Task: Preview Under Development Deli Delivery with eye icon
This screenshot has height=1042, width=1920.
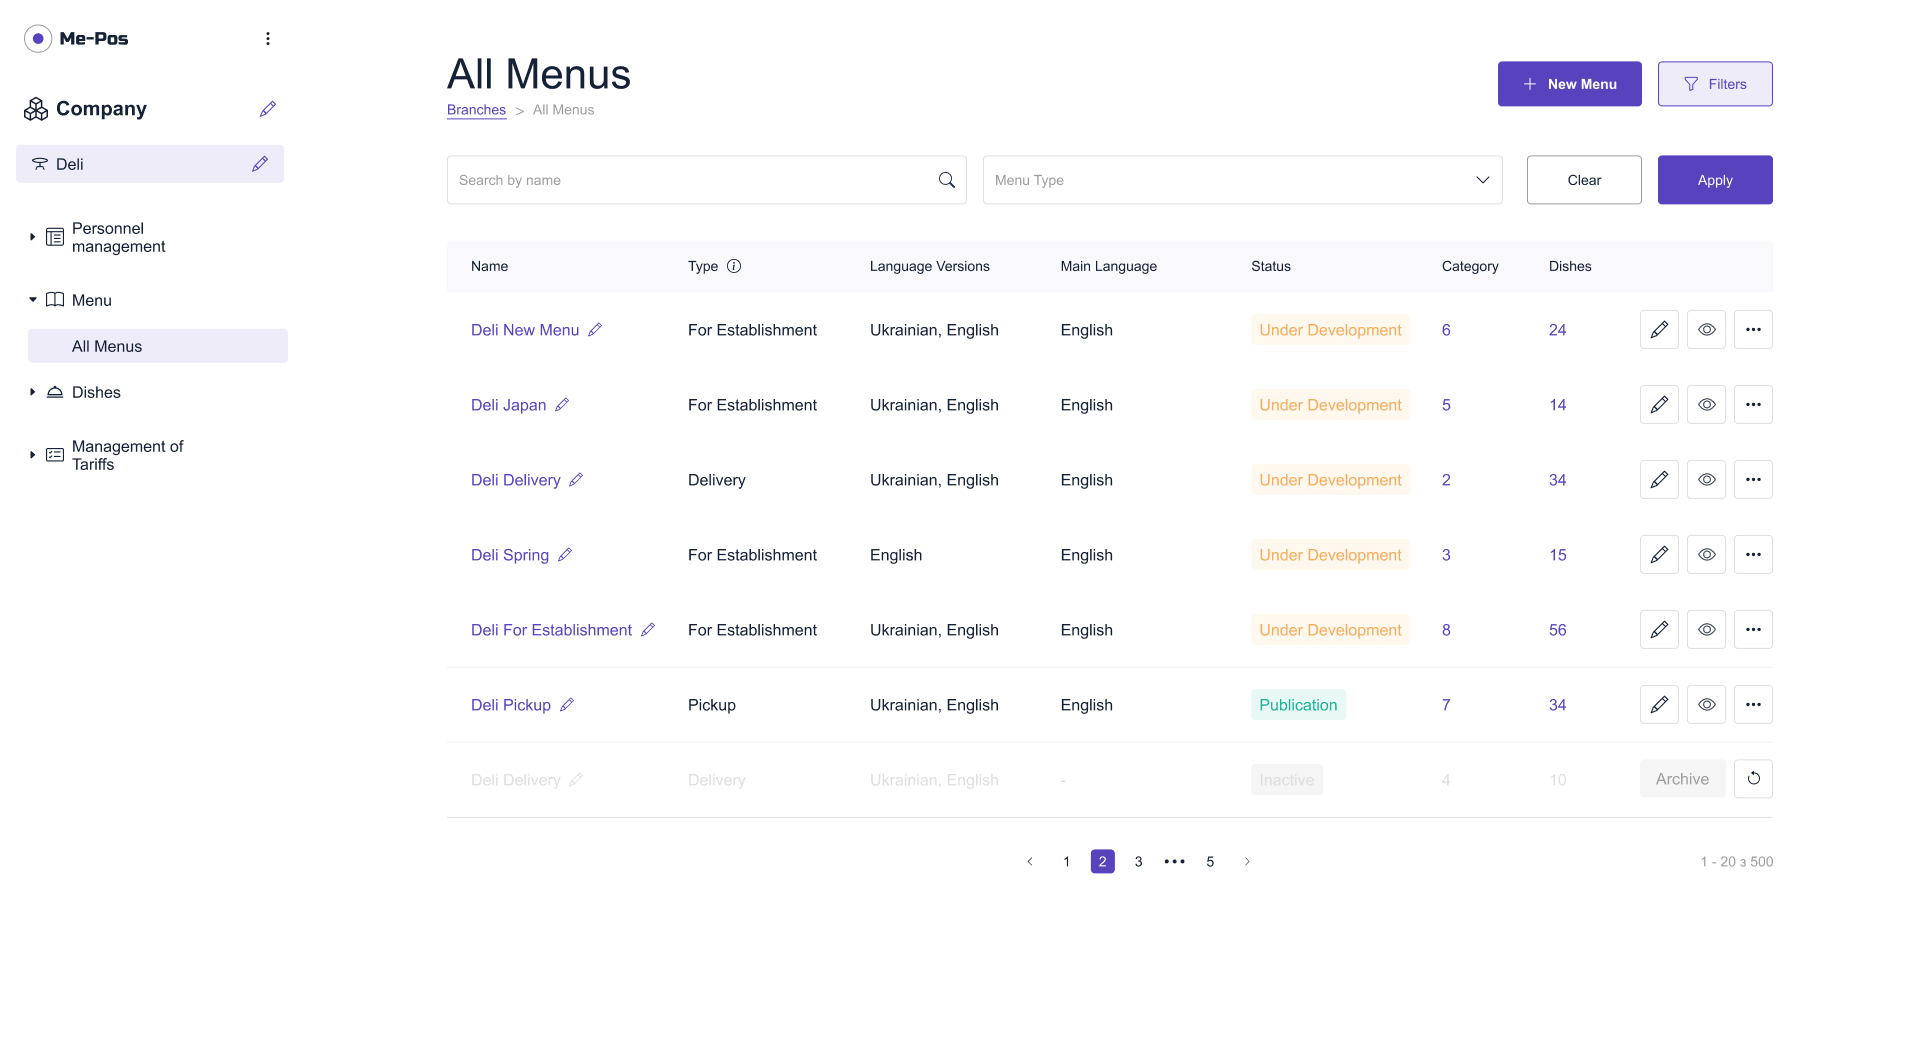Action: (x=1706, y=480)
